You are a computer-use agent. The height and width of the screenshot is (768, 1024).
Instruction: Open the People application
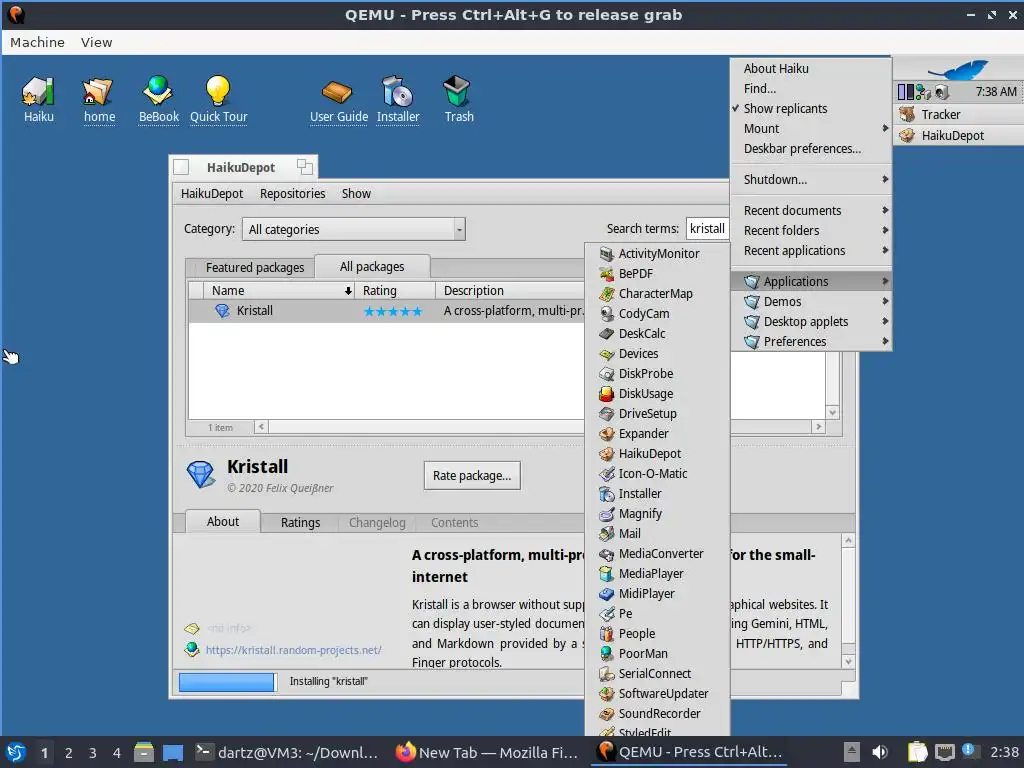[x=657, y=633]
